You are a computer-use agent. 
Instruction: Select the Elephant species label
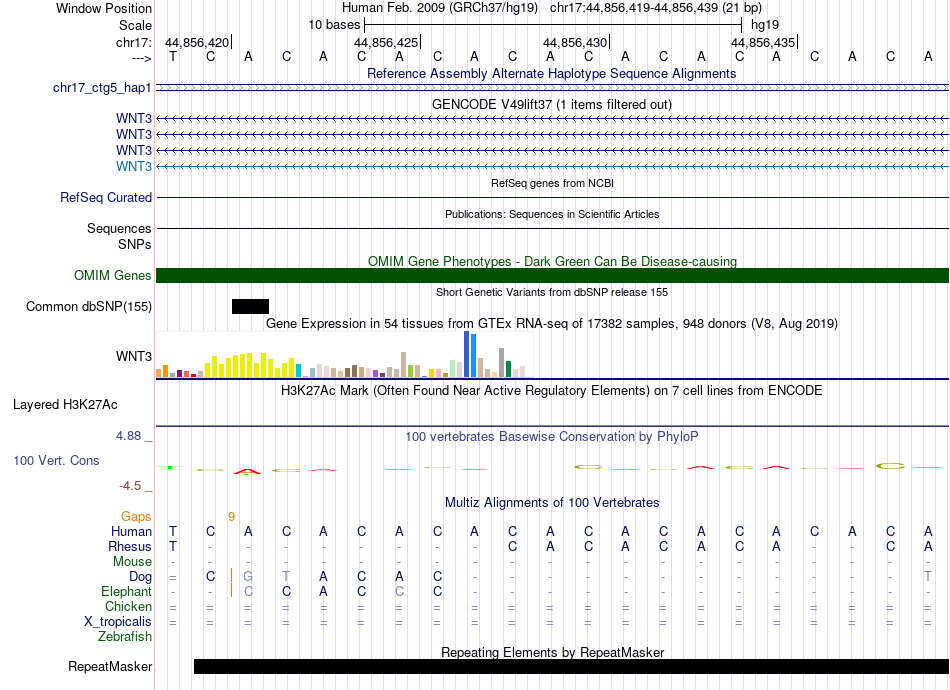126,591
